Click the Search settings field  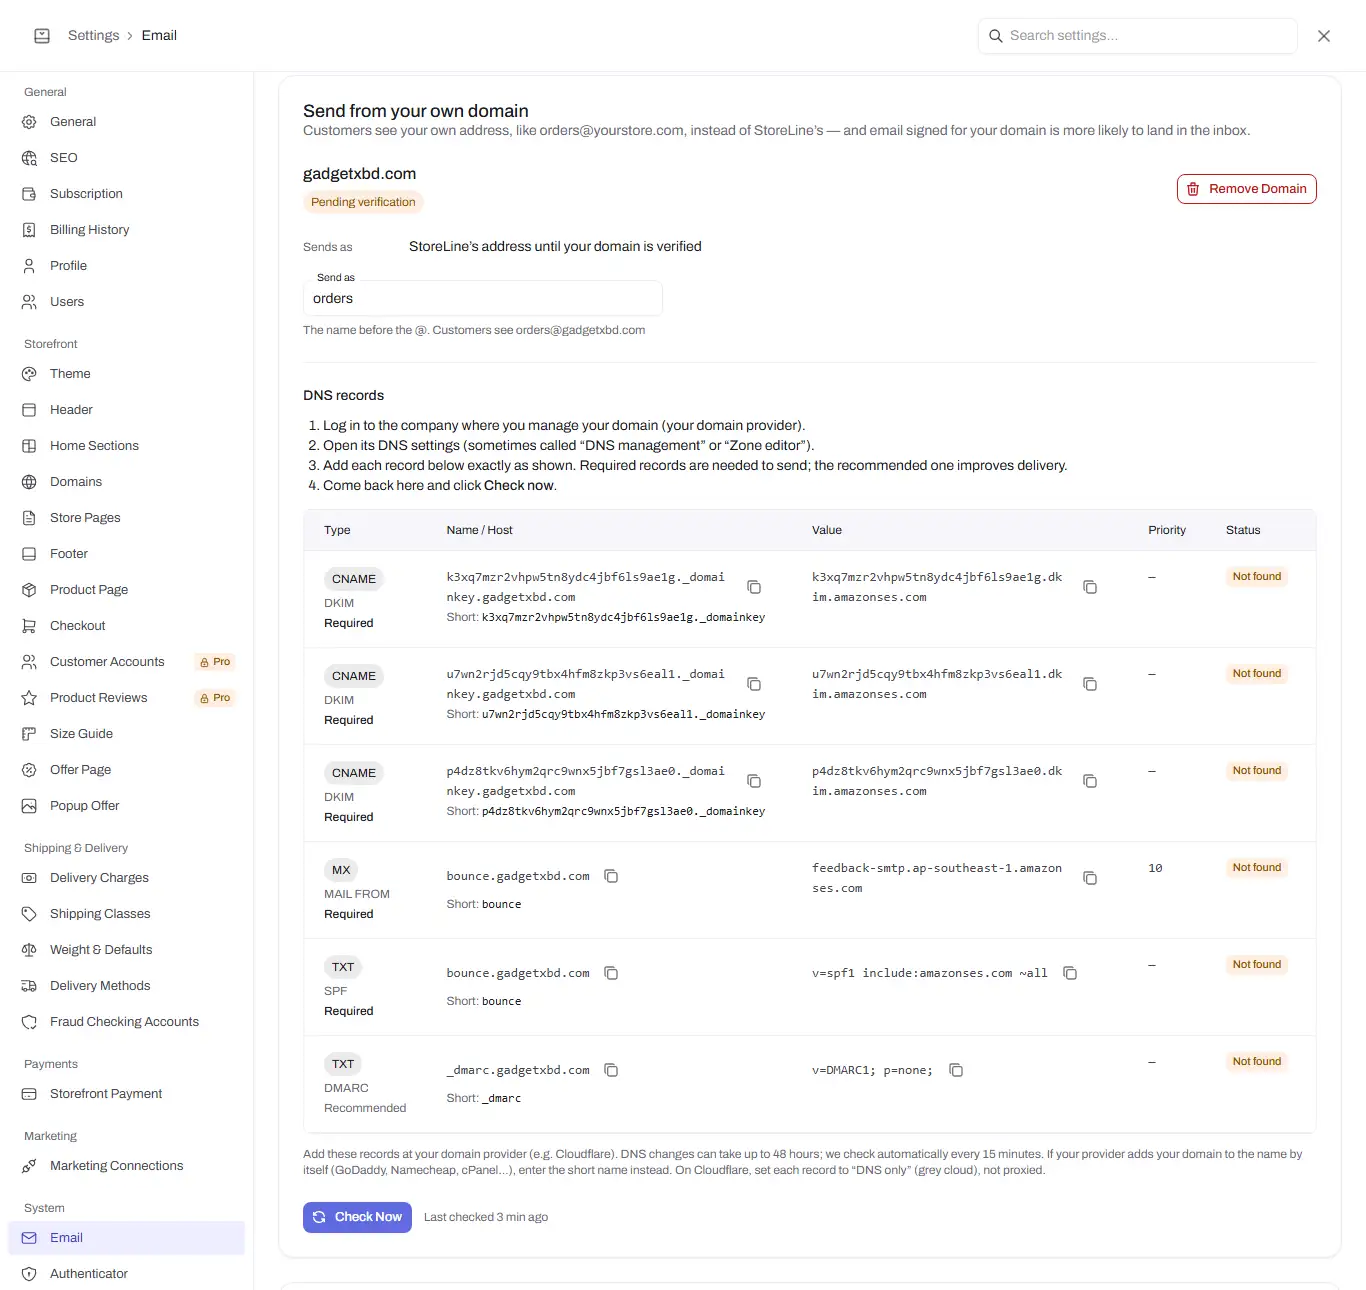pos(1137,36)
